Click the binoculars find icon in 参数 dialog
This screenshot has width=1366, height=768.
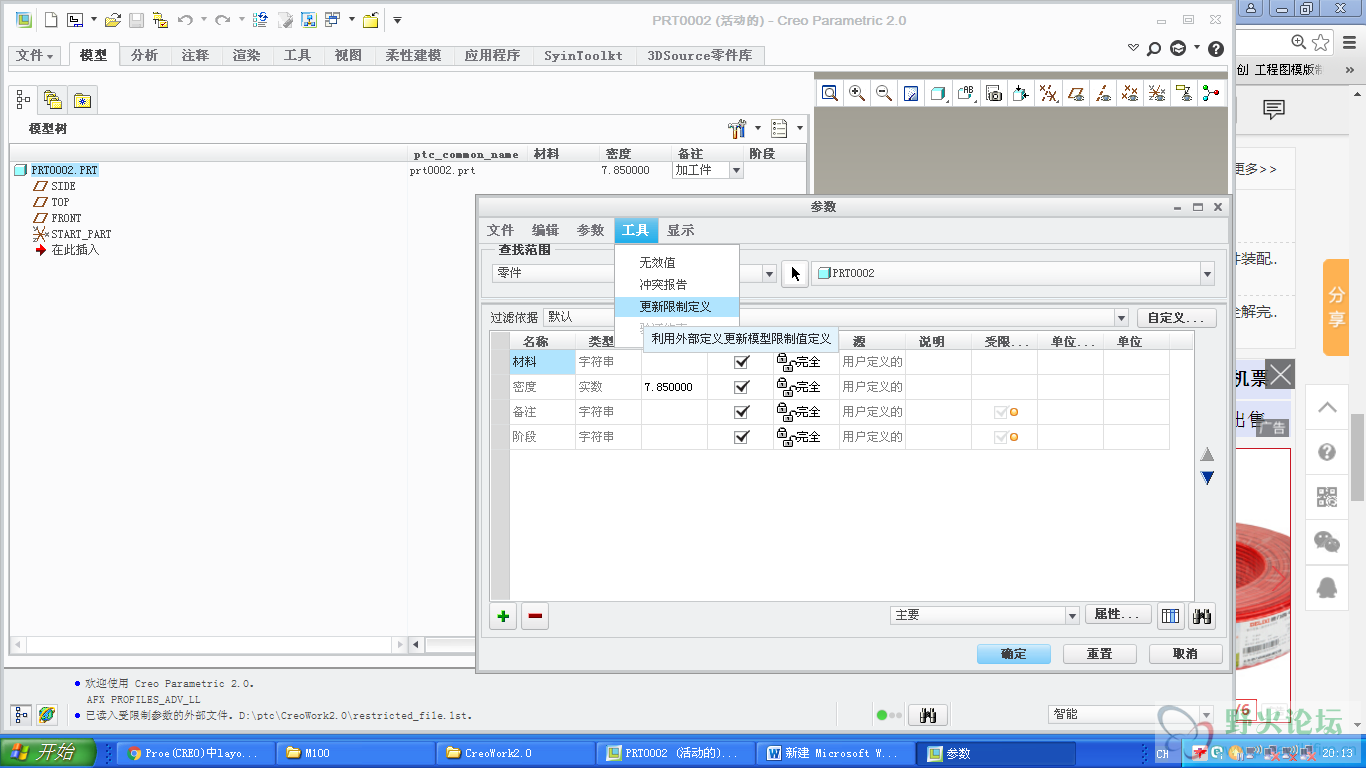point(1202,616)
